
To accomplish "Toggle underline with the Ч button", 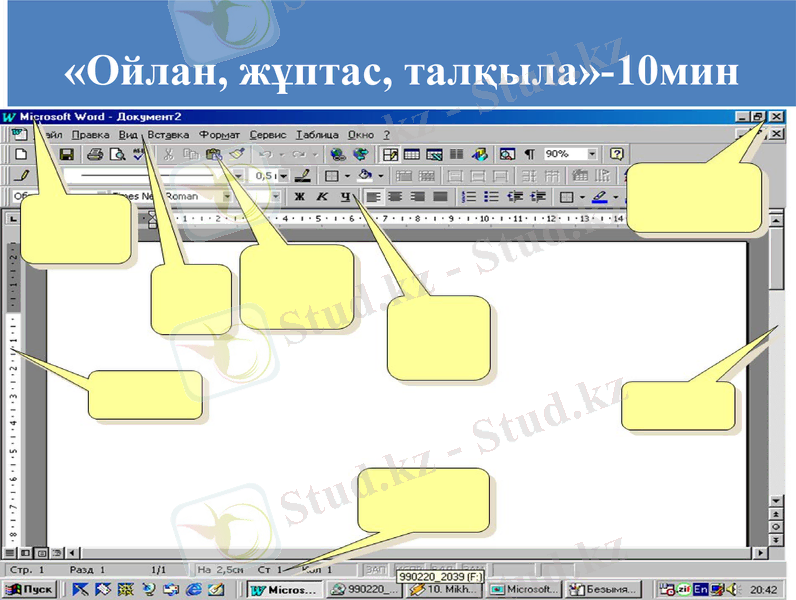I will coord(345,196).
